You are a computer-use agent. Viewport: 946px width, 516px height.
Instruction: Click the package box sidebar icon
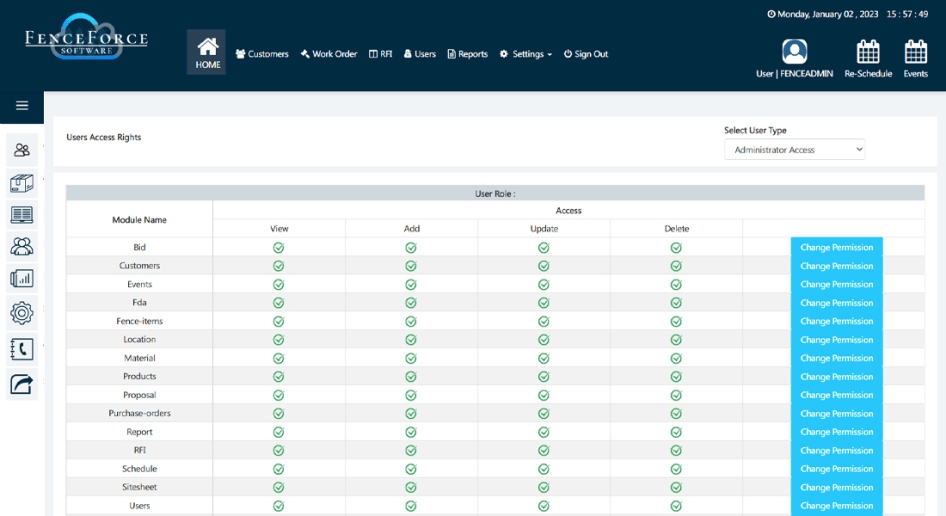[22, 183]
